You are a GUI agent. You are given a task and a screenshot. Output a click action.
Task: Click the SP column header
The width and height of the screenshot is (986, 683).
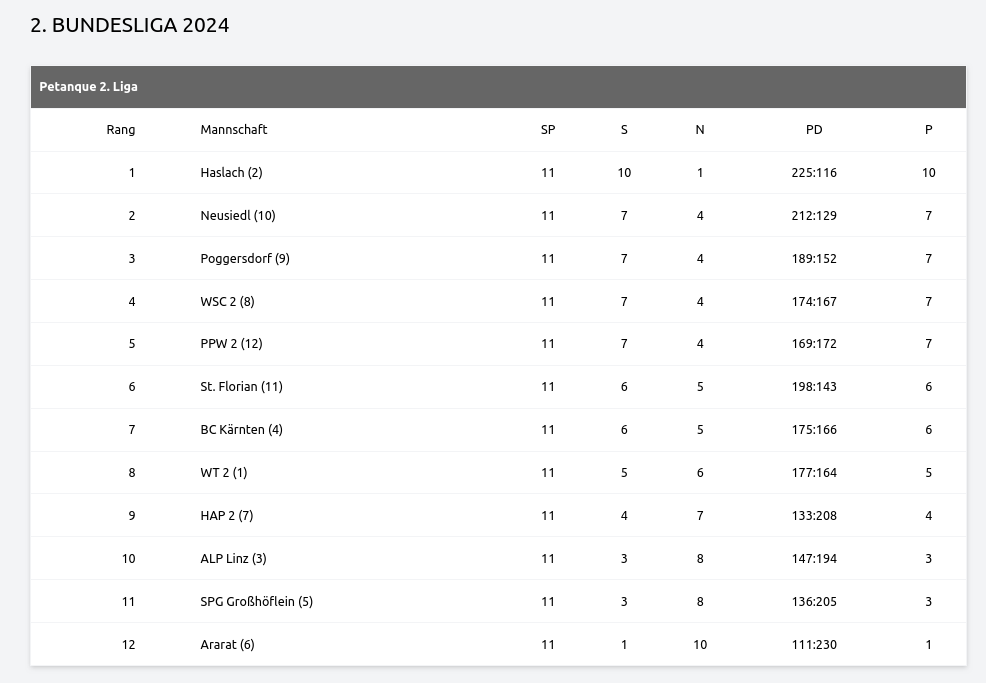click(x=548, y=129)
